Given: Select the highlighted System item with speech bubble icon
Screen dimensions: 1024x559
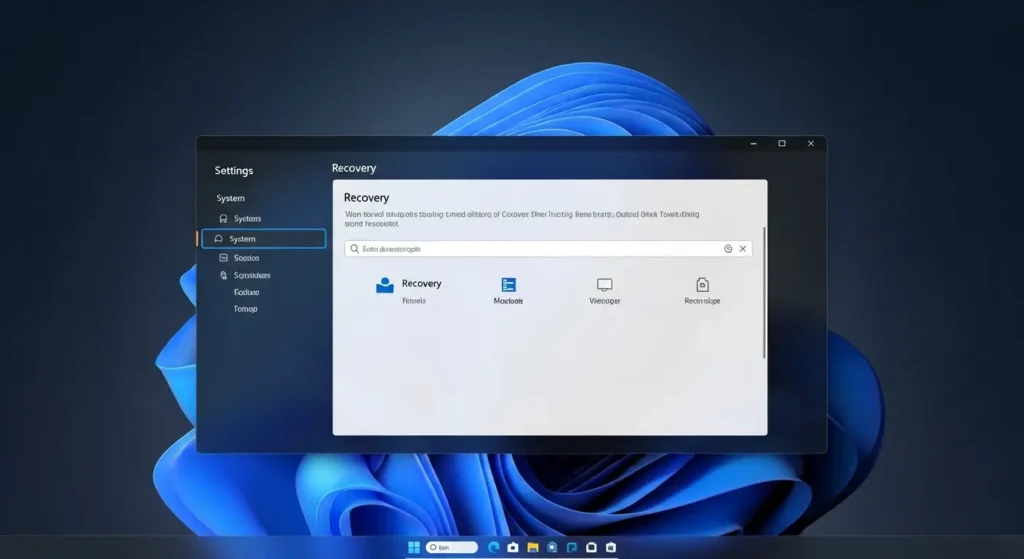Looking at the screenshot, I should pyautogui.click(x=264, y=238).
